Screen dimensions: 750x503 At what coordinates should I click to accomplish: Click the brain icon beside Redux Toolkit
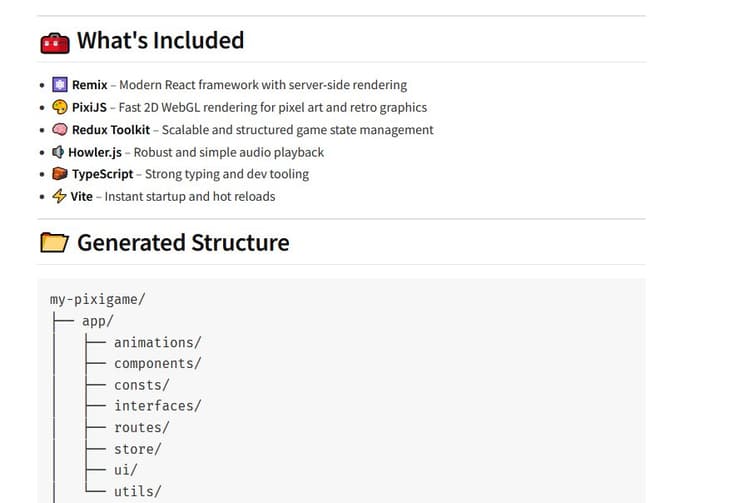[x=60, y=129]
